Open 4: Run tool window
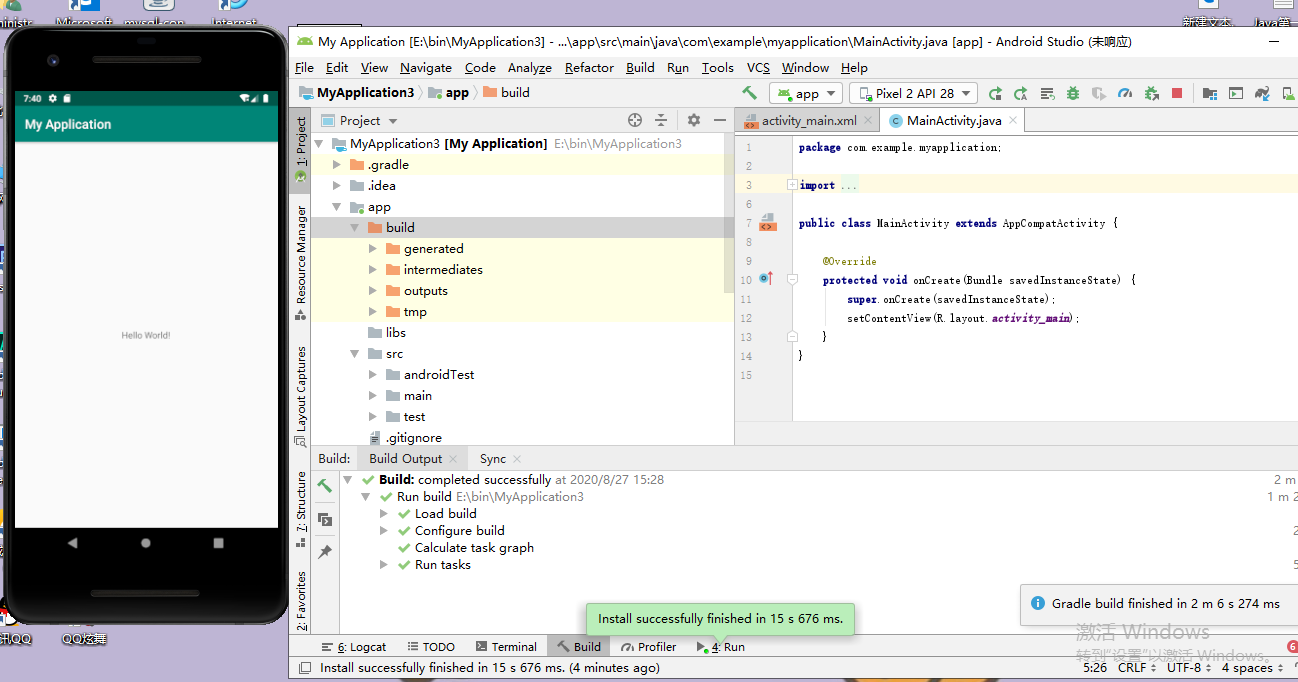This screenshot has height=682, width=1298. 721,647
